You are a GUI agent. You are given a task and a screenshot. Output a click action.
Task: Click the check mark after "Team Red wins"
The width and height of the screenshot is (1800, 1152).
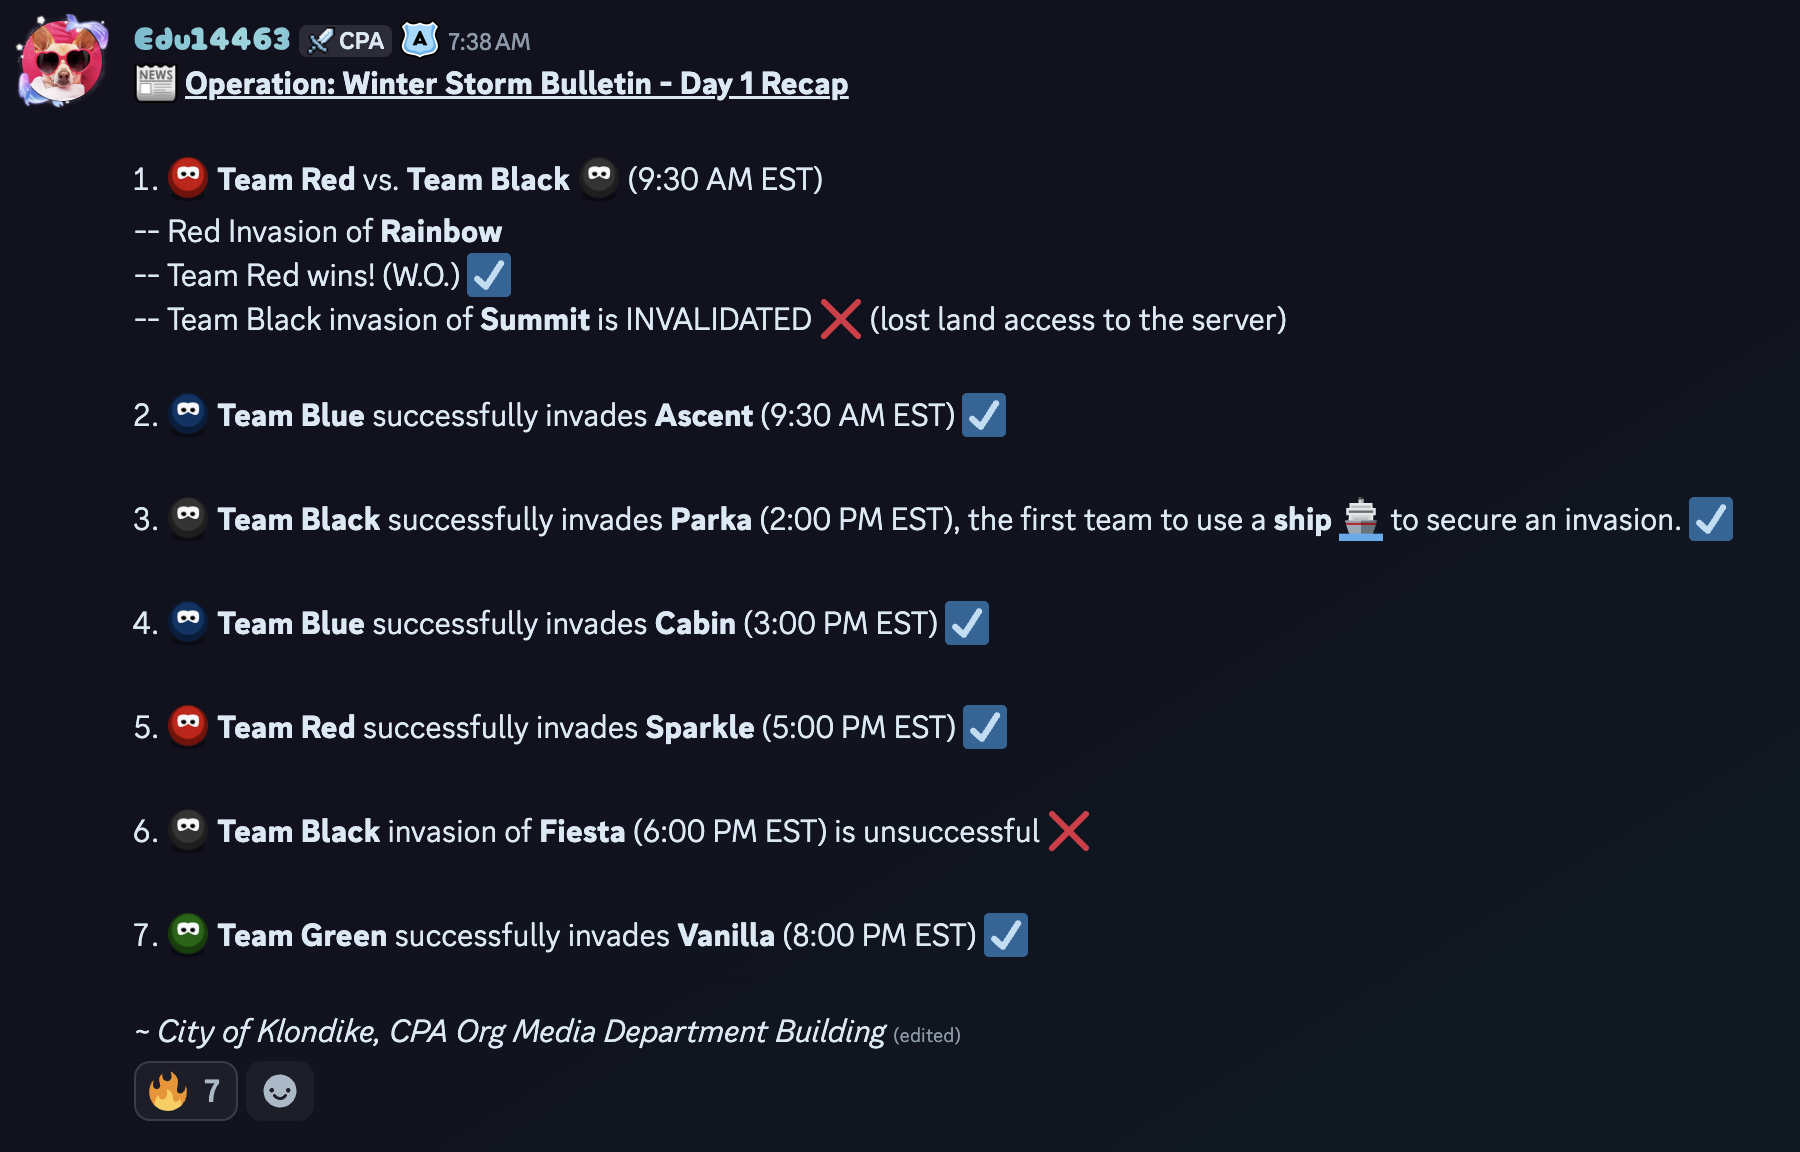[x=489, y=275]
